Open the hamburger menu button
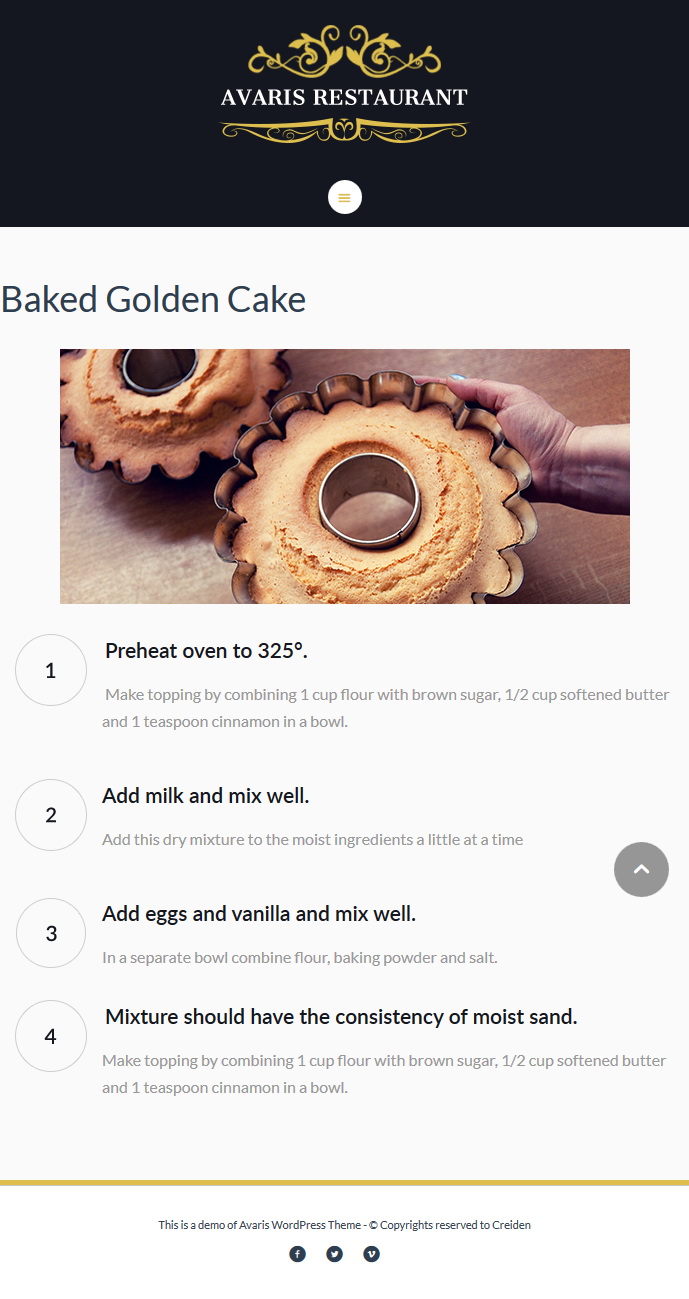Viewport: 689px width, 1299px height. (x=344, y=197)
